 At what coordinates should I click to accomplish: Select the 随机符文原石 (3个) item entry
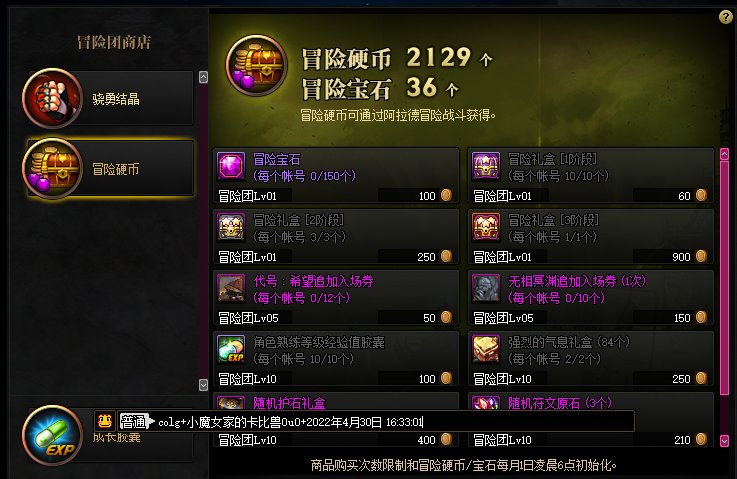[591, 420]
